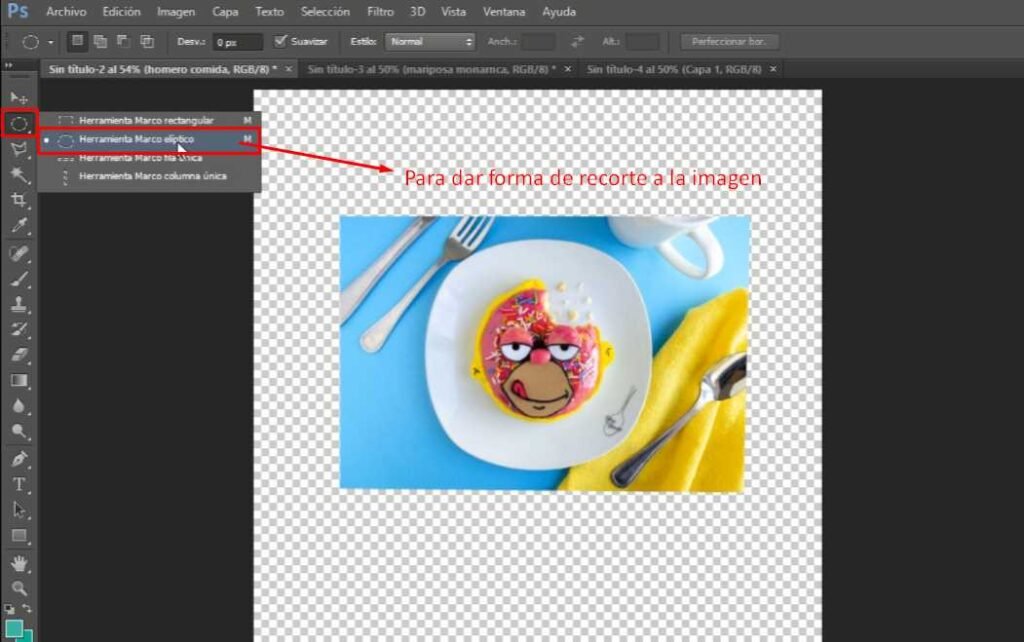The width and height of the screenshot is (1024, 642).
Task: Swap foreground and background colors
Action: point(27,609)
